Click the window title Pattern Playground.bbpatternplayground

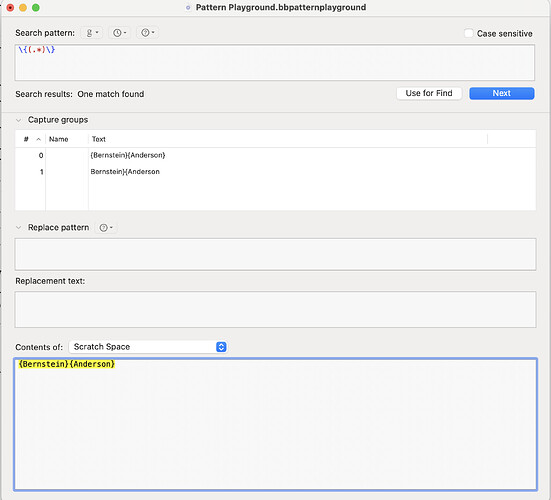point(281,7)
